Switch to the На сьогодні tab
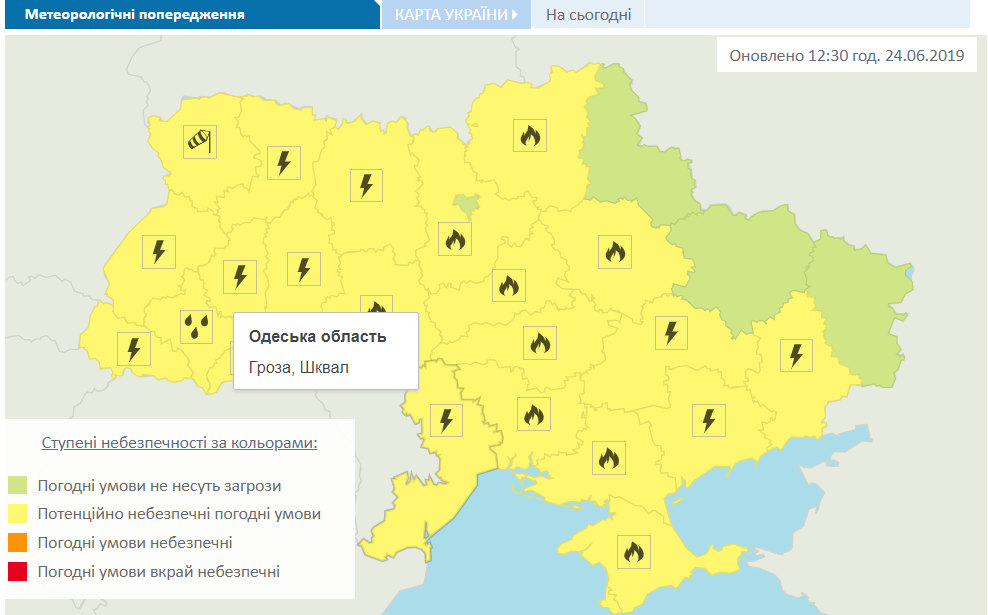988x615 pixels. click(x=589, y=14)
